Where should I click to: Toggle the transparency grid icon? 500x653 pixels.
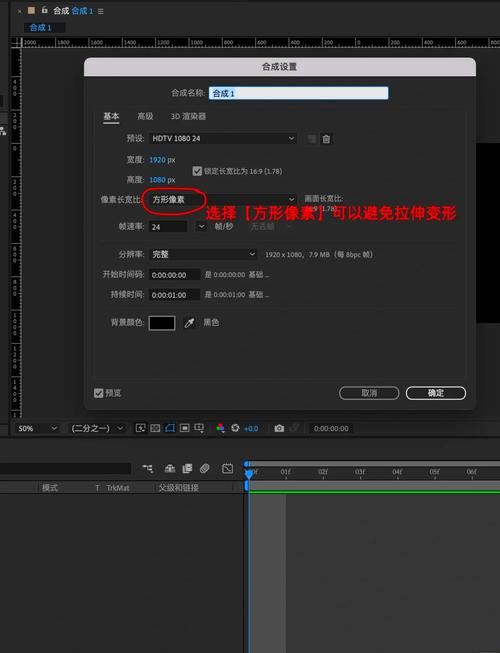point(155,428)
